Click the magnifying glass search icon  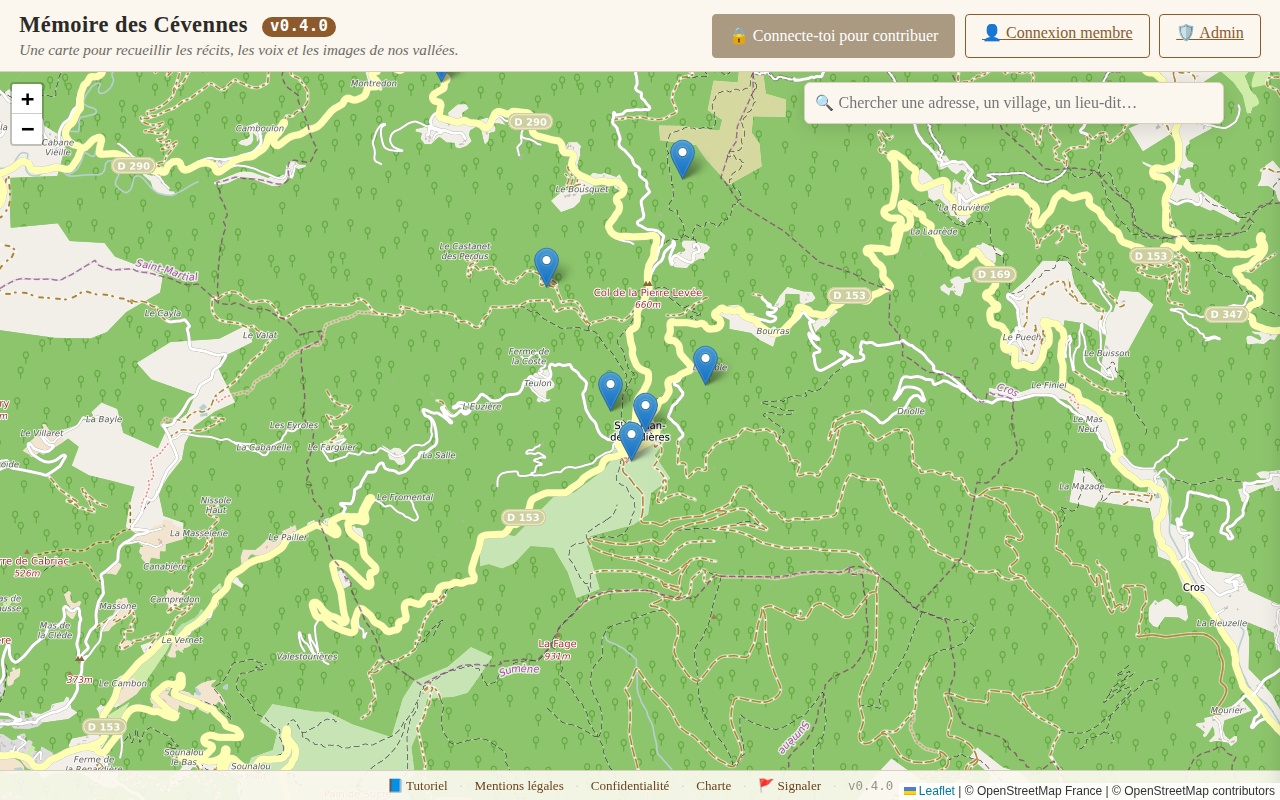pos(824,102)
